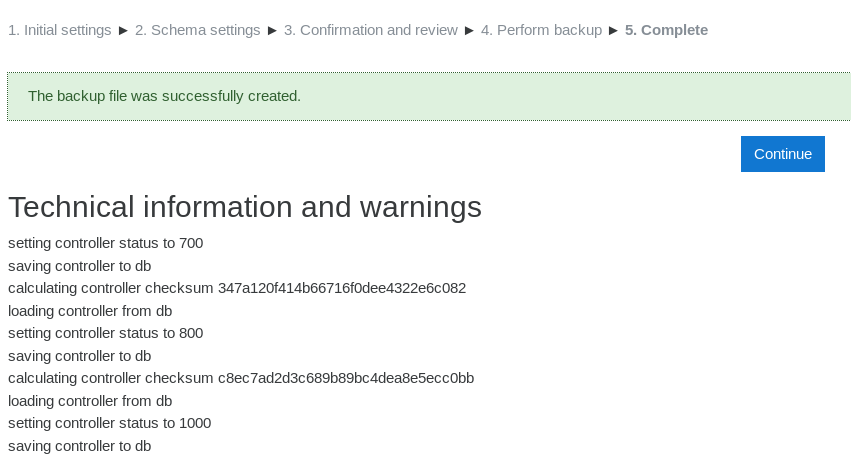The image size is (851, 469).
Task: Click the setting controller status to 700 line
Action: coord(106,243)
